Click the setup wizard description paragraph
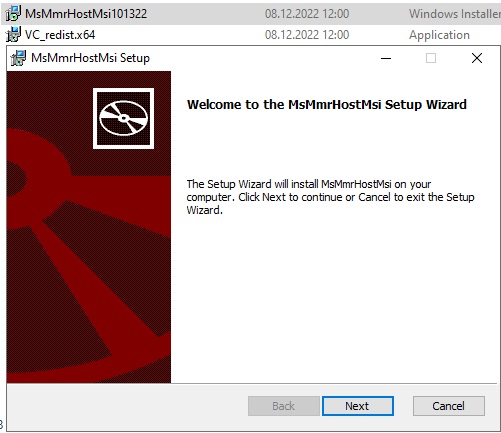This screenshot has width=501, height=433. click(x=330, y=197)
